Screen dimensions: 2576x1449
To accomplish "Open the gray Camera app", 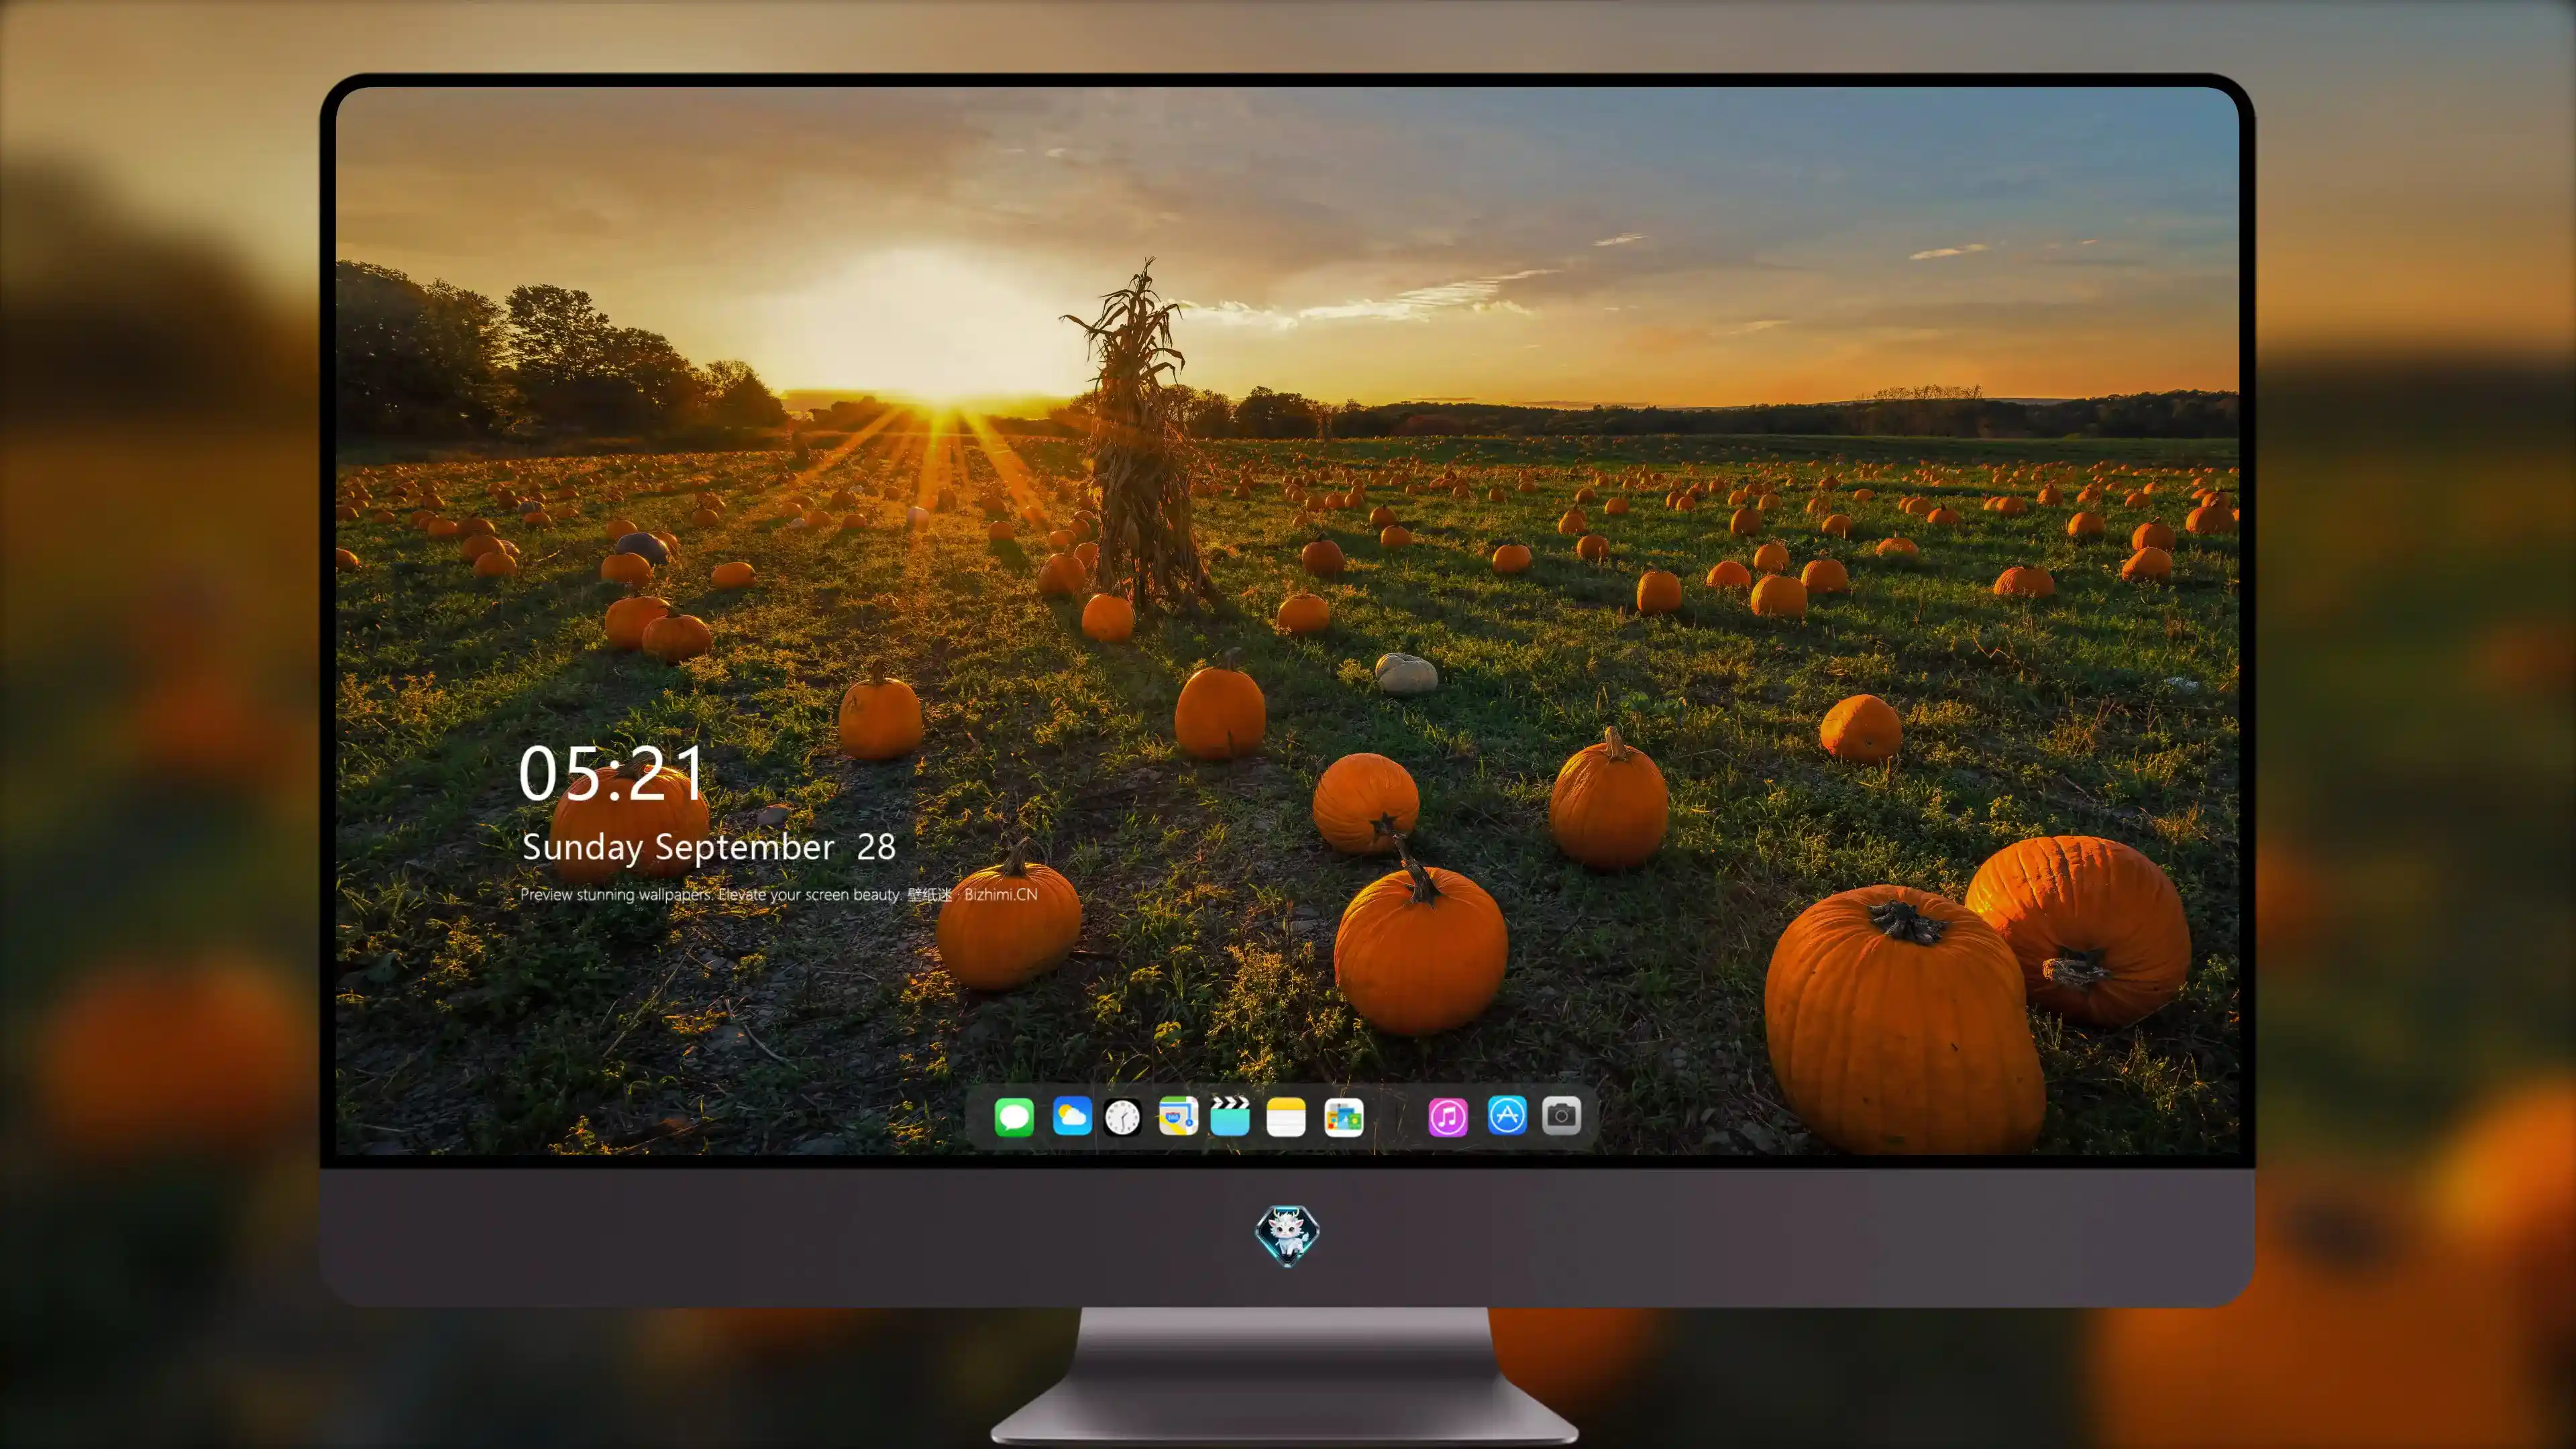I will pyautogui.click(x=1561, y=1115).
